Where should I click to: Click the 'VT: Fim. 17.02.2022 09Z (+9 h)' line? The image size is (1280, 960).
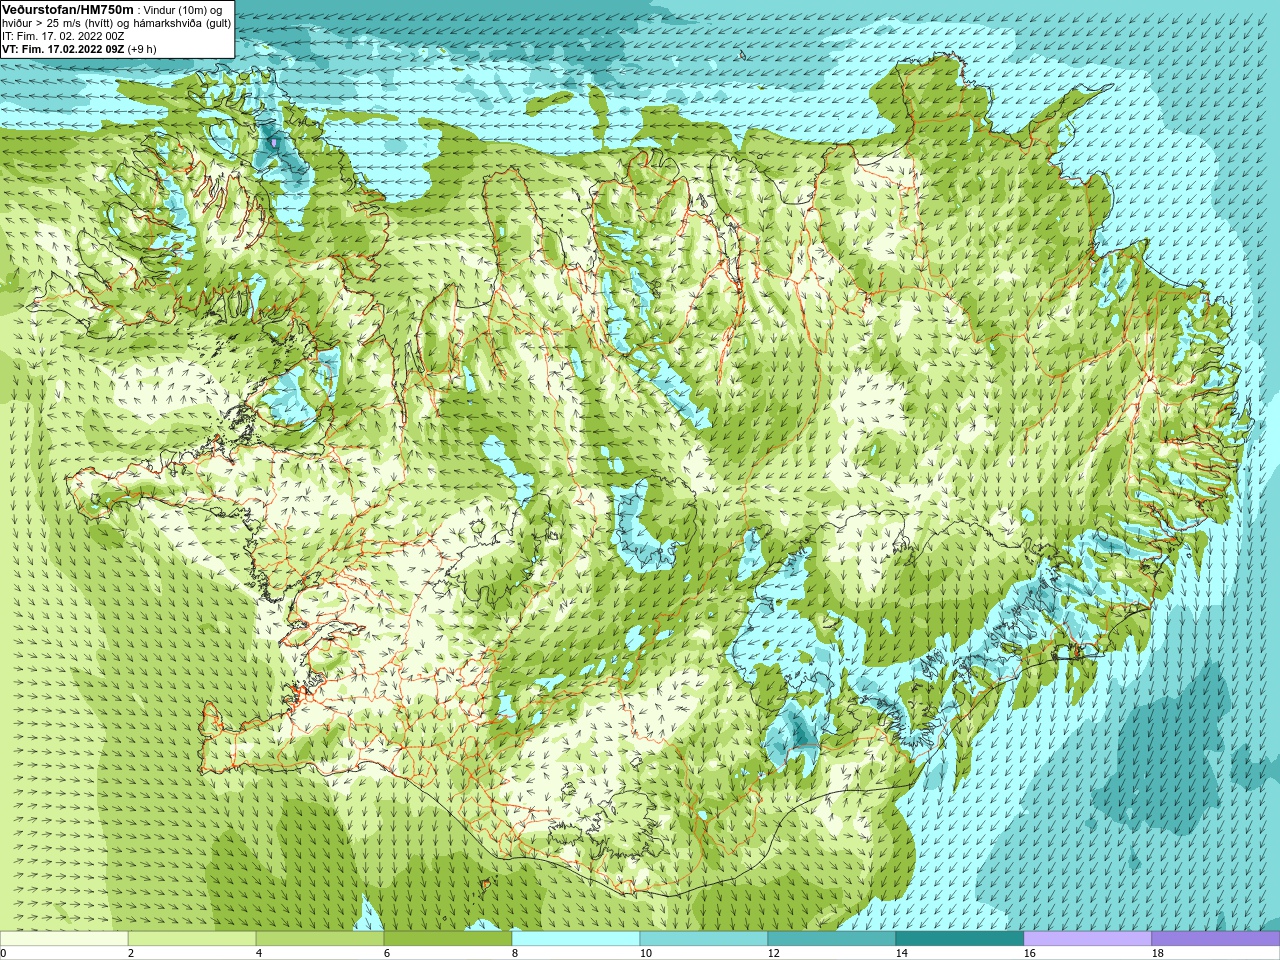pos(79,49)
